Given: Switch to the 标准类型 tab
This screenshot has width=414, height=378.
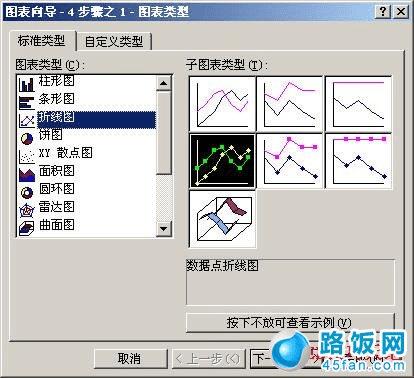Looking at the screenshot, I should tap(42, 41).
